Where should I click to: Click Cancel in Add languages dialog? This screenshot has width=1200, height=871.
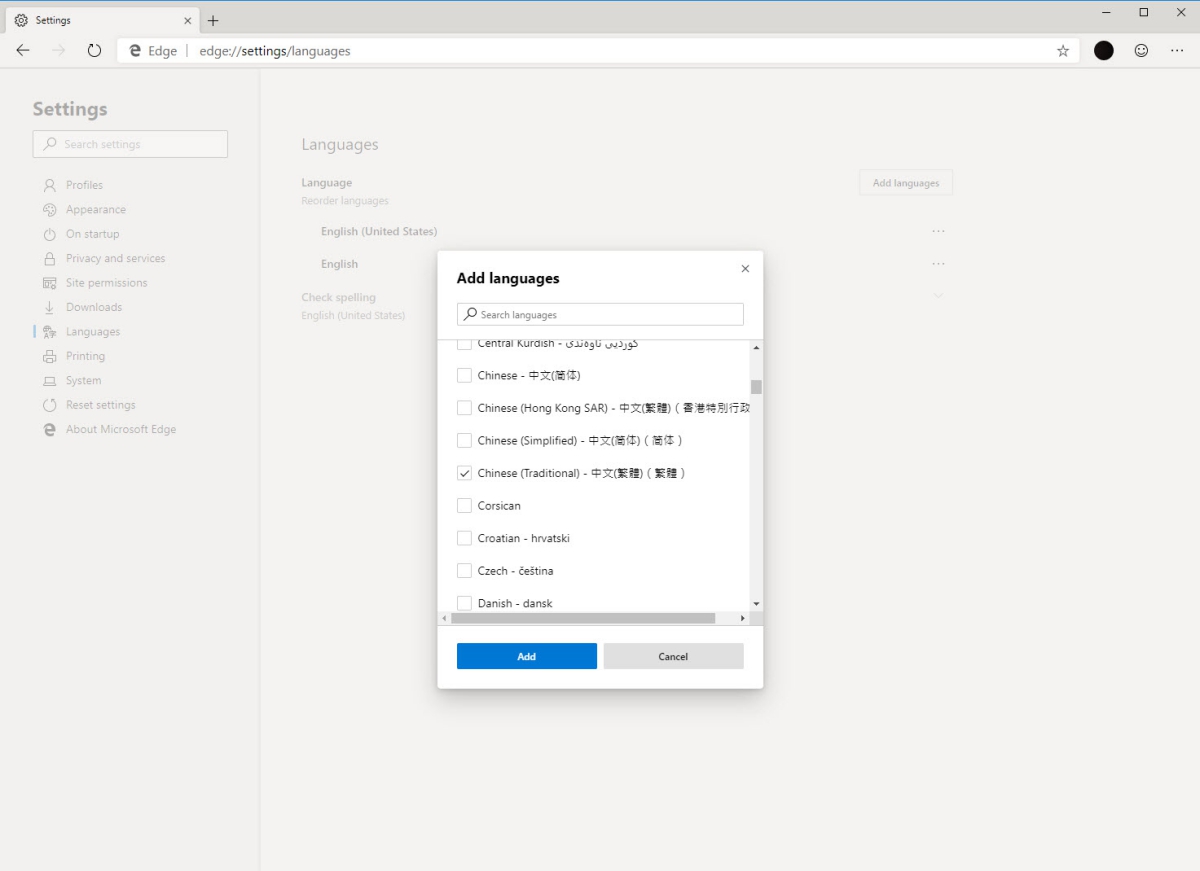(x=673, y=656)
